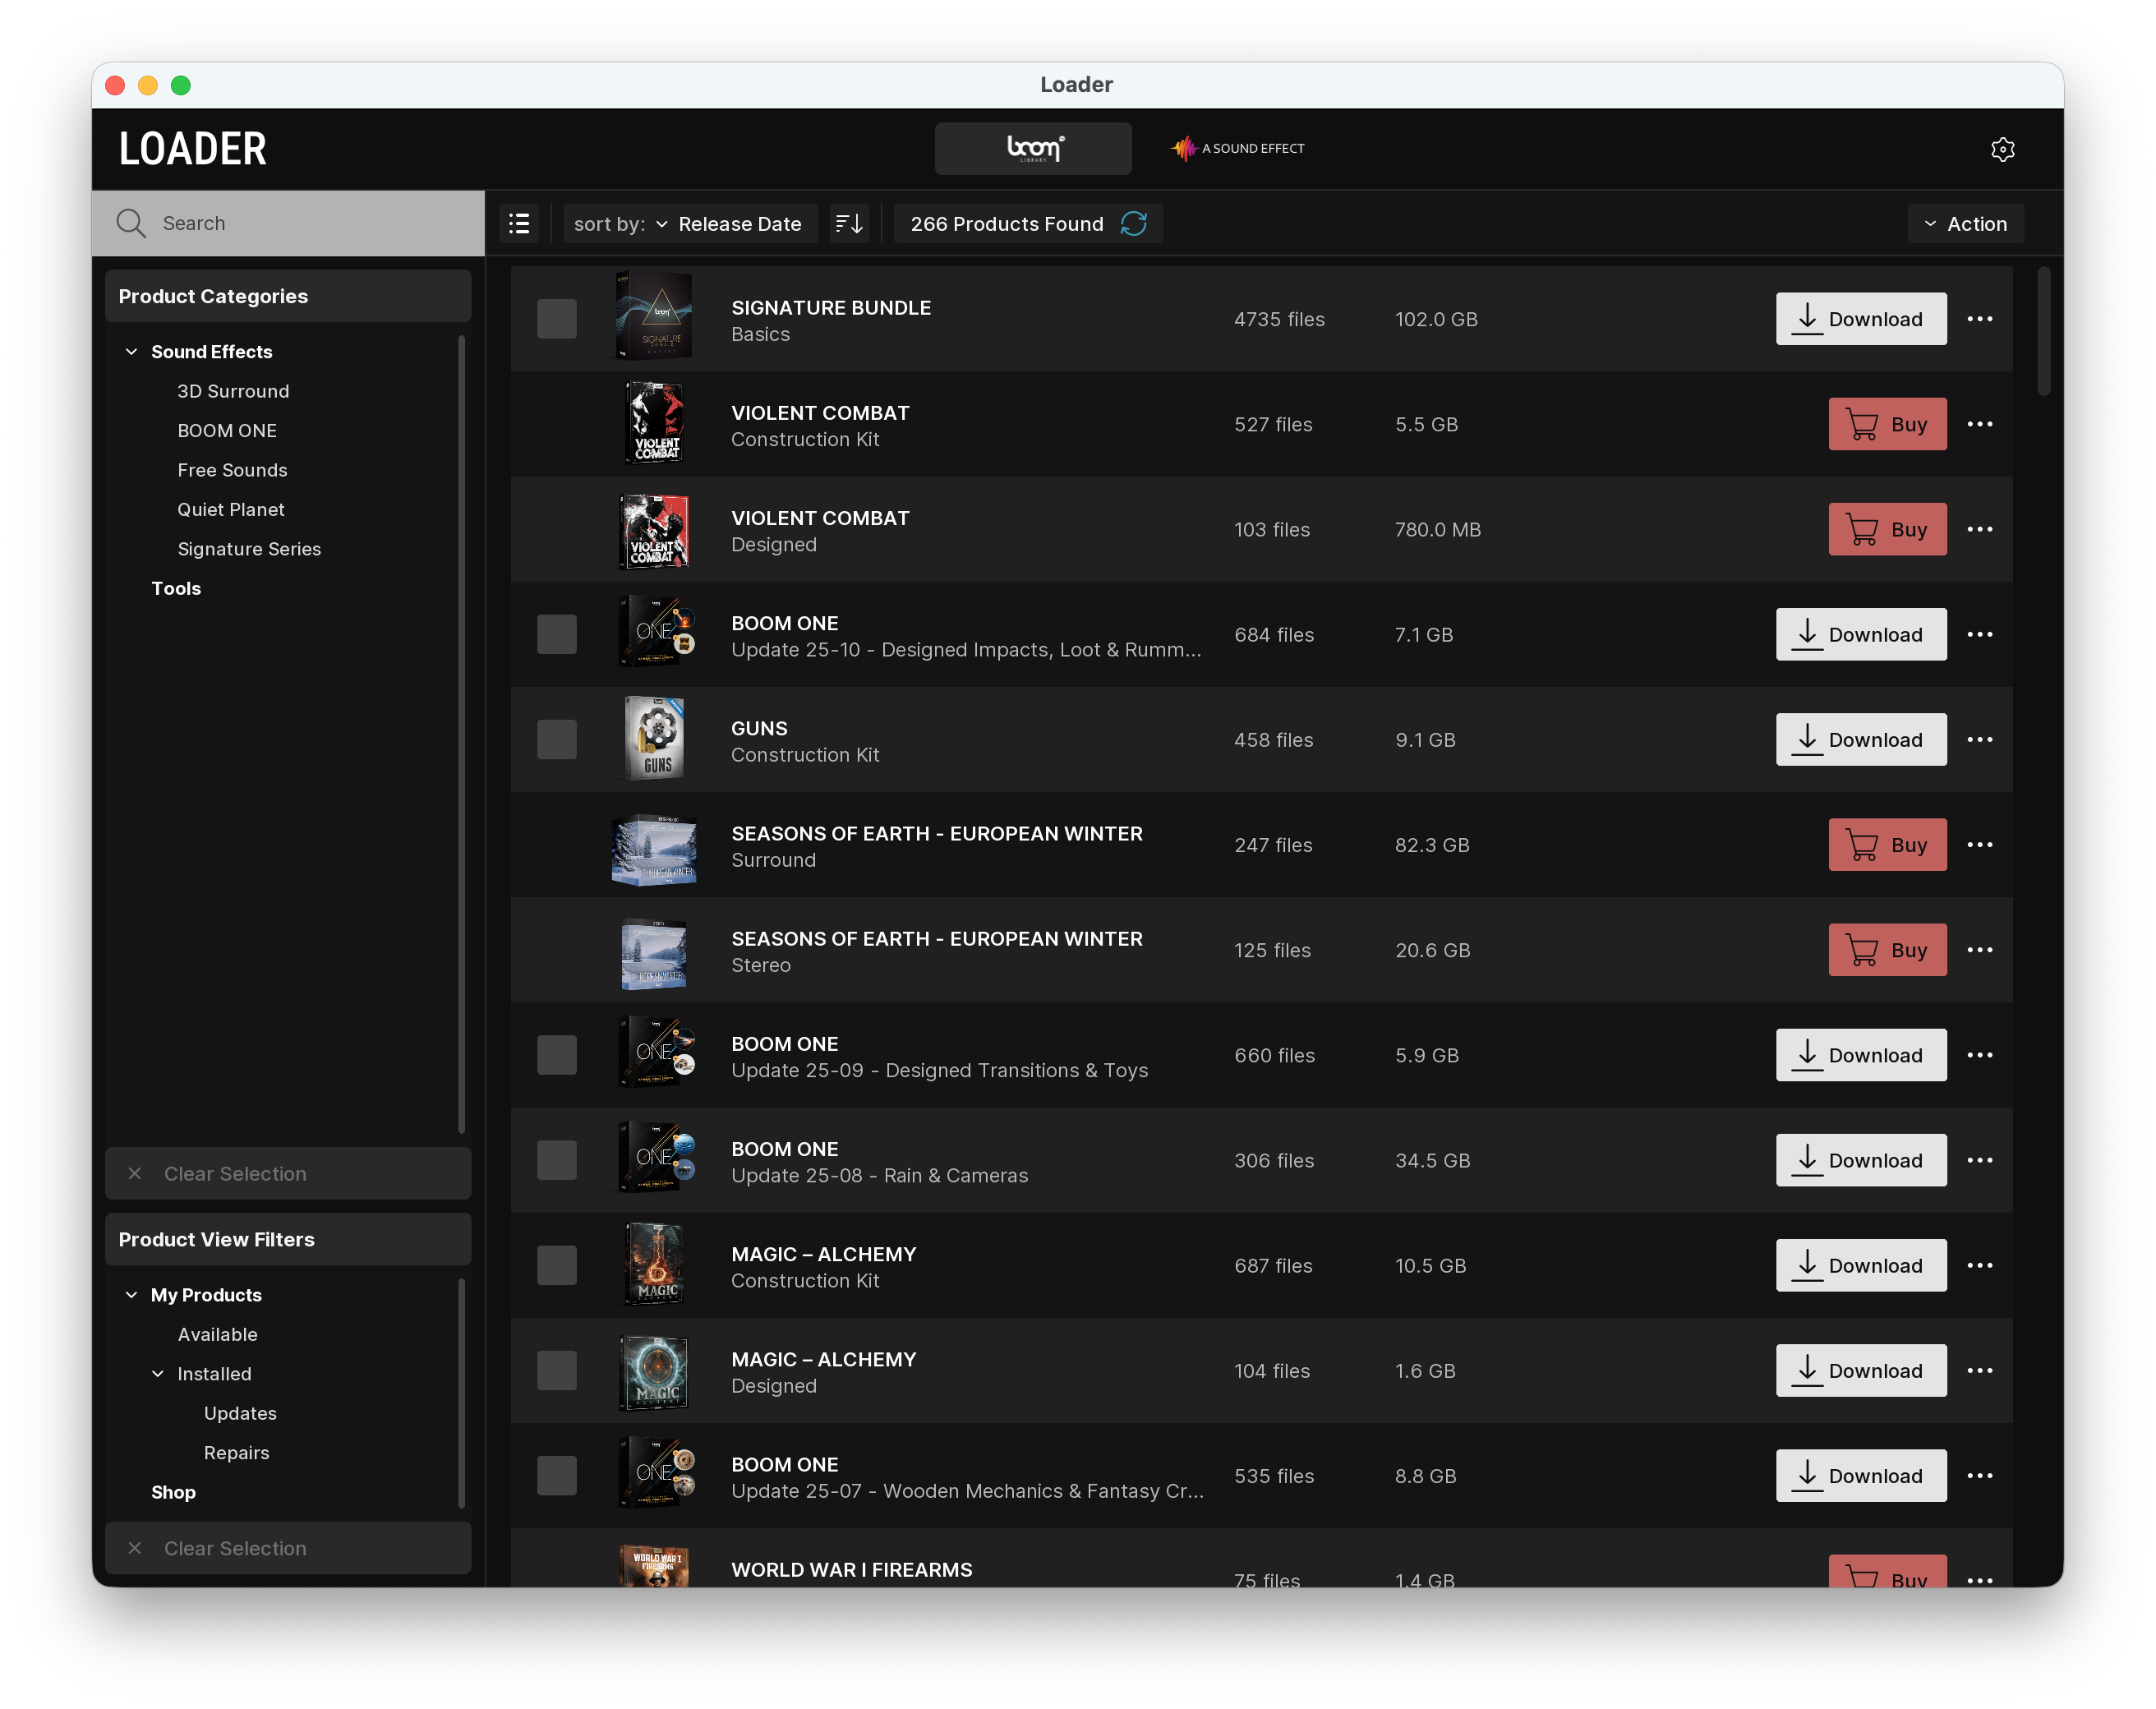Screen dimensions: 2156x1709
Task: Buy VIOLENT COMBAT Construction Kit
Action: [x=1887, y=424]
